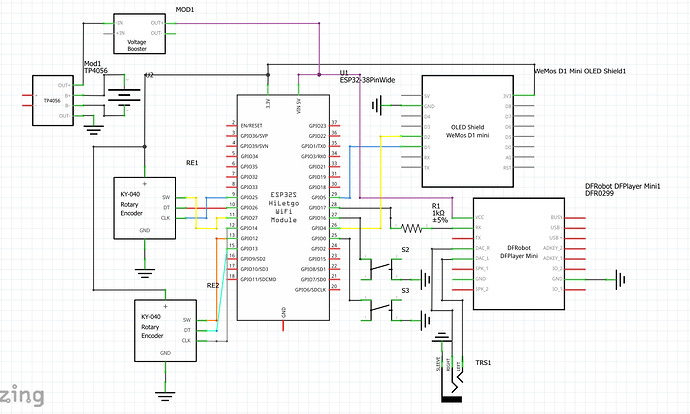Click the GPIO5 pin label on ESP32

click(319, 198)
